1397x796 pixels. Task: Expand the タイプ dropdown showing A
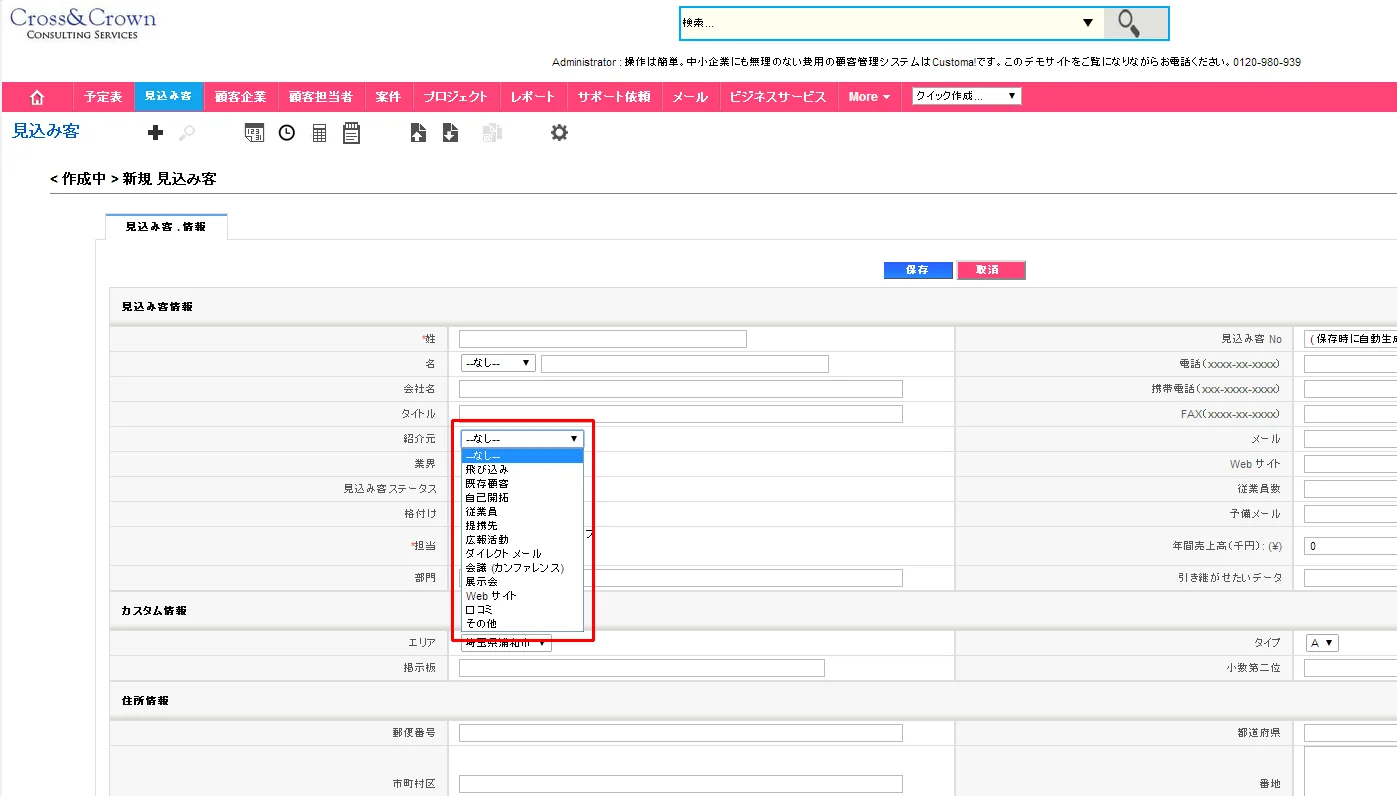click(x=1322, y=643)
